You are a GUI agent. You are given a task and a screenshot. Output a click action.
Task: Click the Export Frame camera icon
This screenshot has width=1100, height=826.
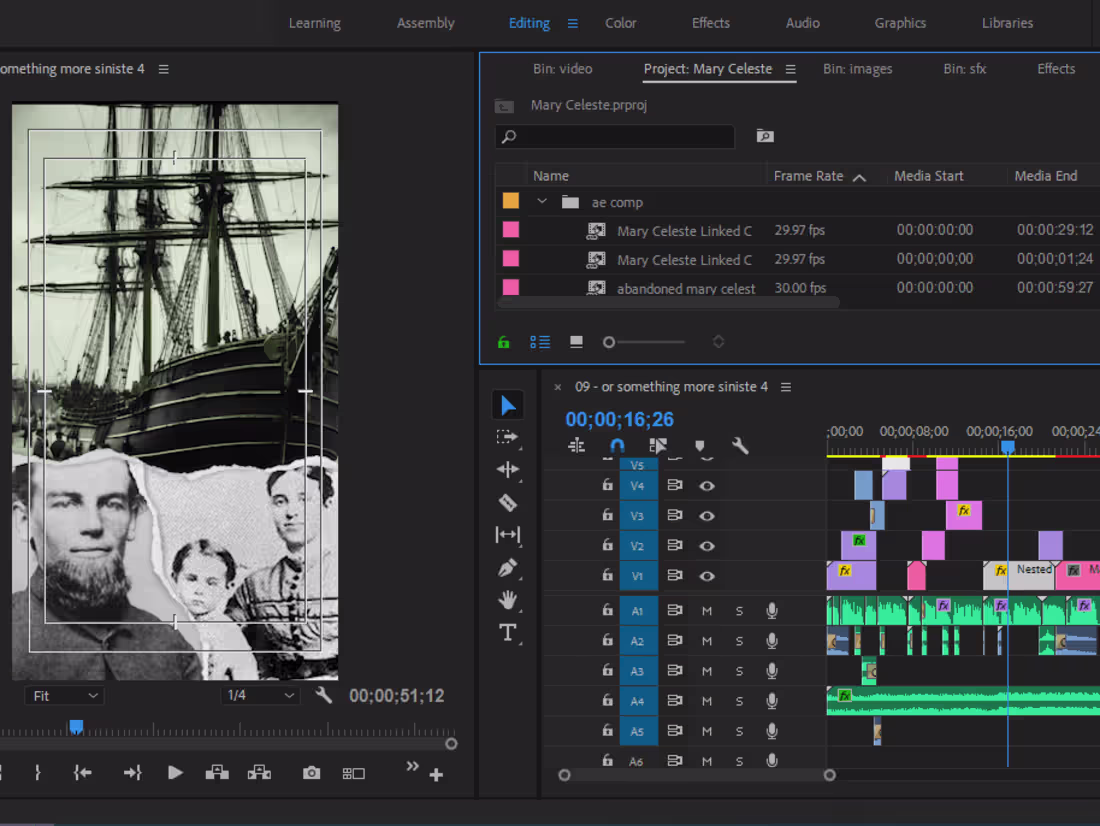pos(311,772)
